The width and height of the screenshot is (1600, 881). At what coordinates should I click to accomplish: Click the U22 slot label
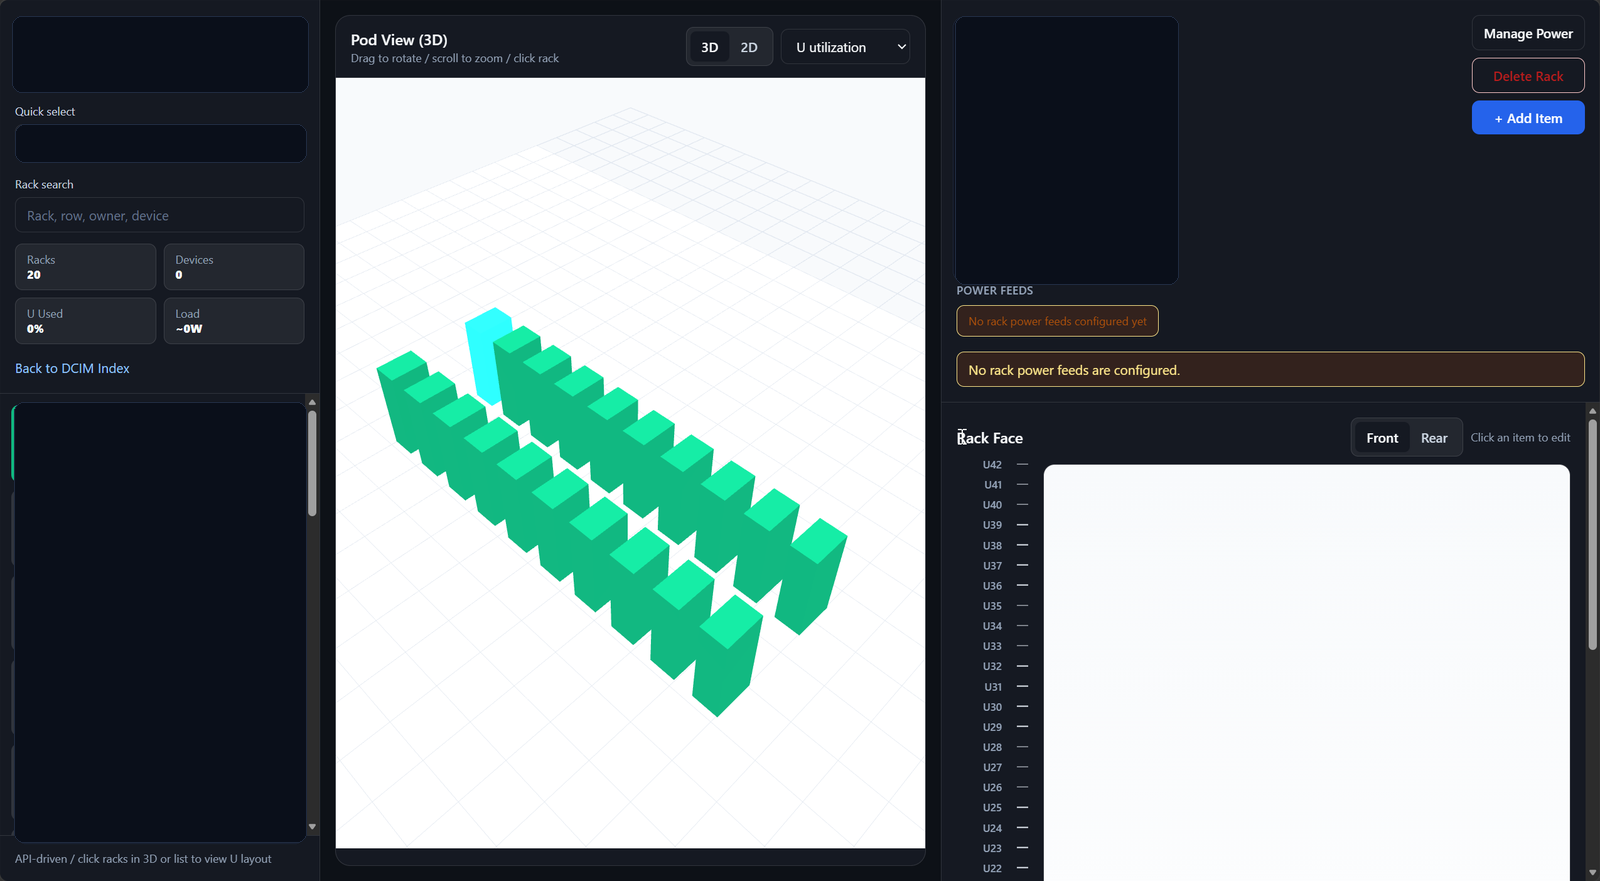point(992,868)
